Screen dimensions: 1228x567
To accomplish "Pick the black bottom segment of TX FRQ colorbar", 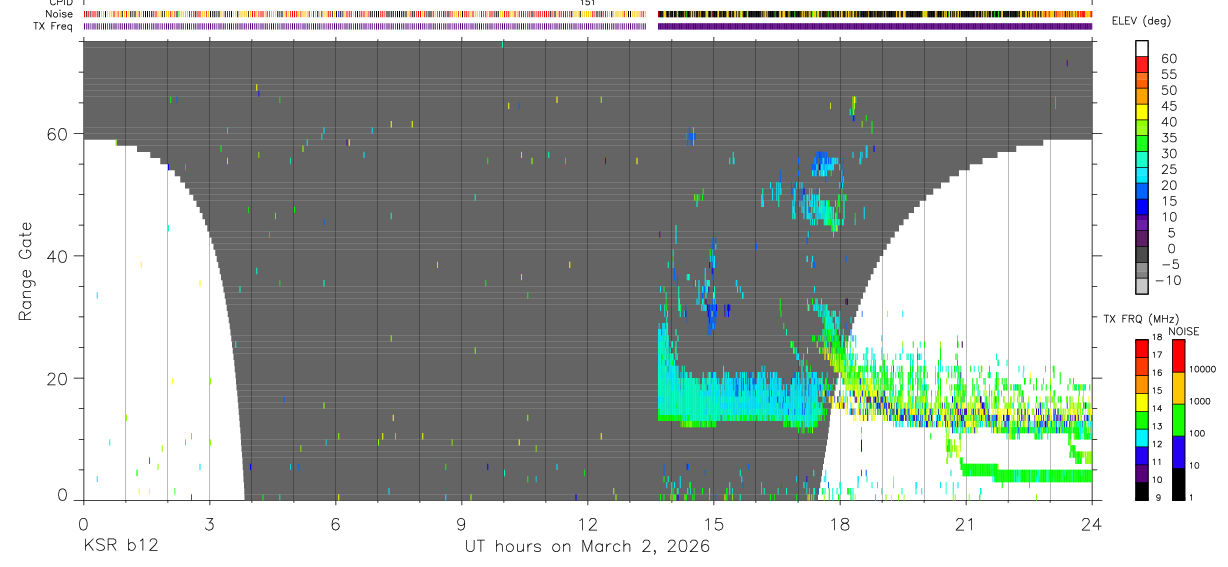I will coord(1141,491).
